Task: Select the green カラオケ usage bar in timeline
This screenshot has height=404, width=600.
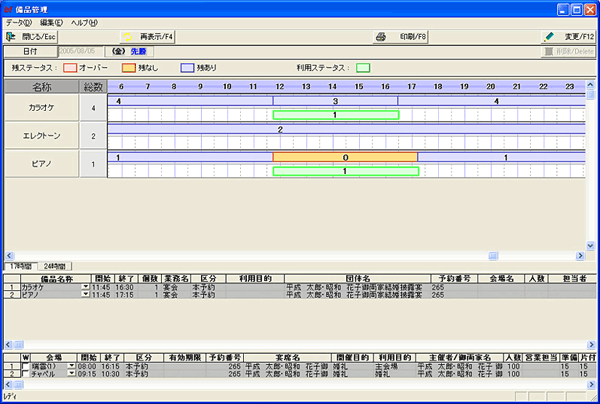Action: coord(335,115)
